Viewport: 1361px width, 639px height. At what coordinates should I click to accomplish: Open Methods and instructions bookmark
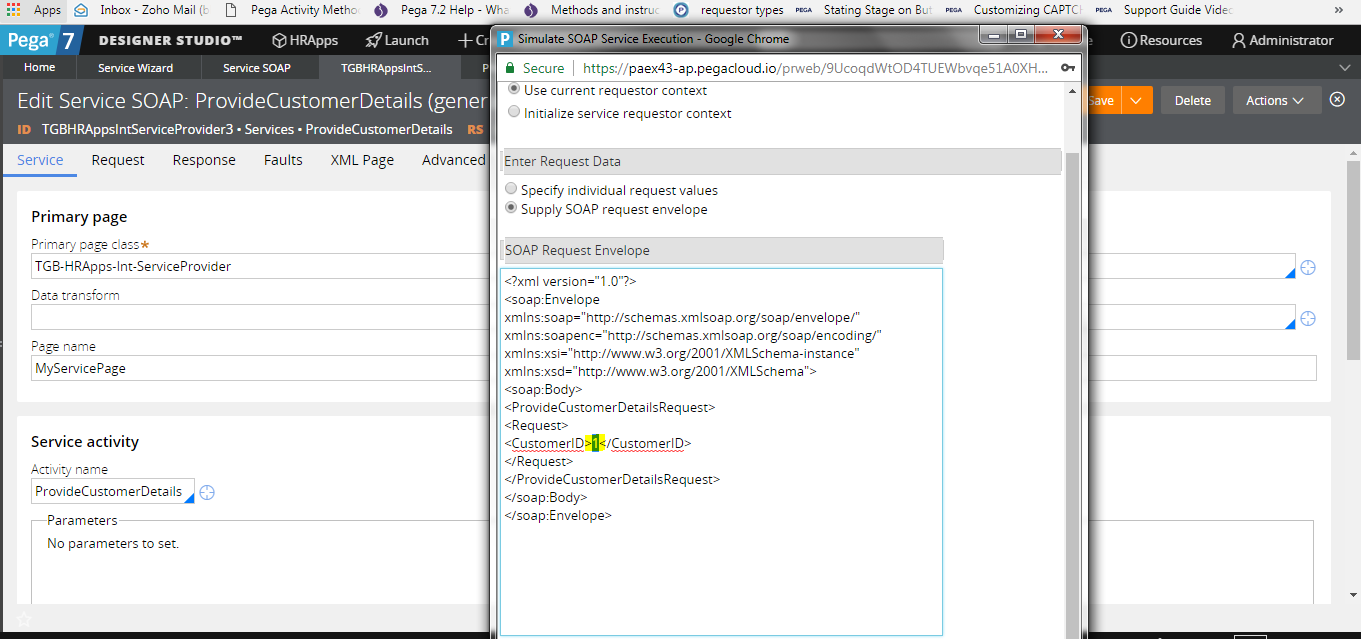pyautogui.click(x=590, y=10)
